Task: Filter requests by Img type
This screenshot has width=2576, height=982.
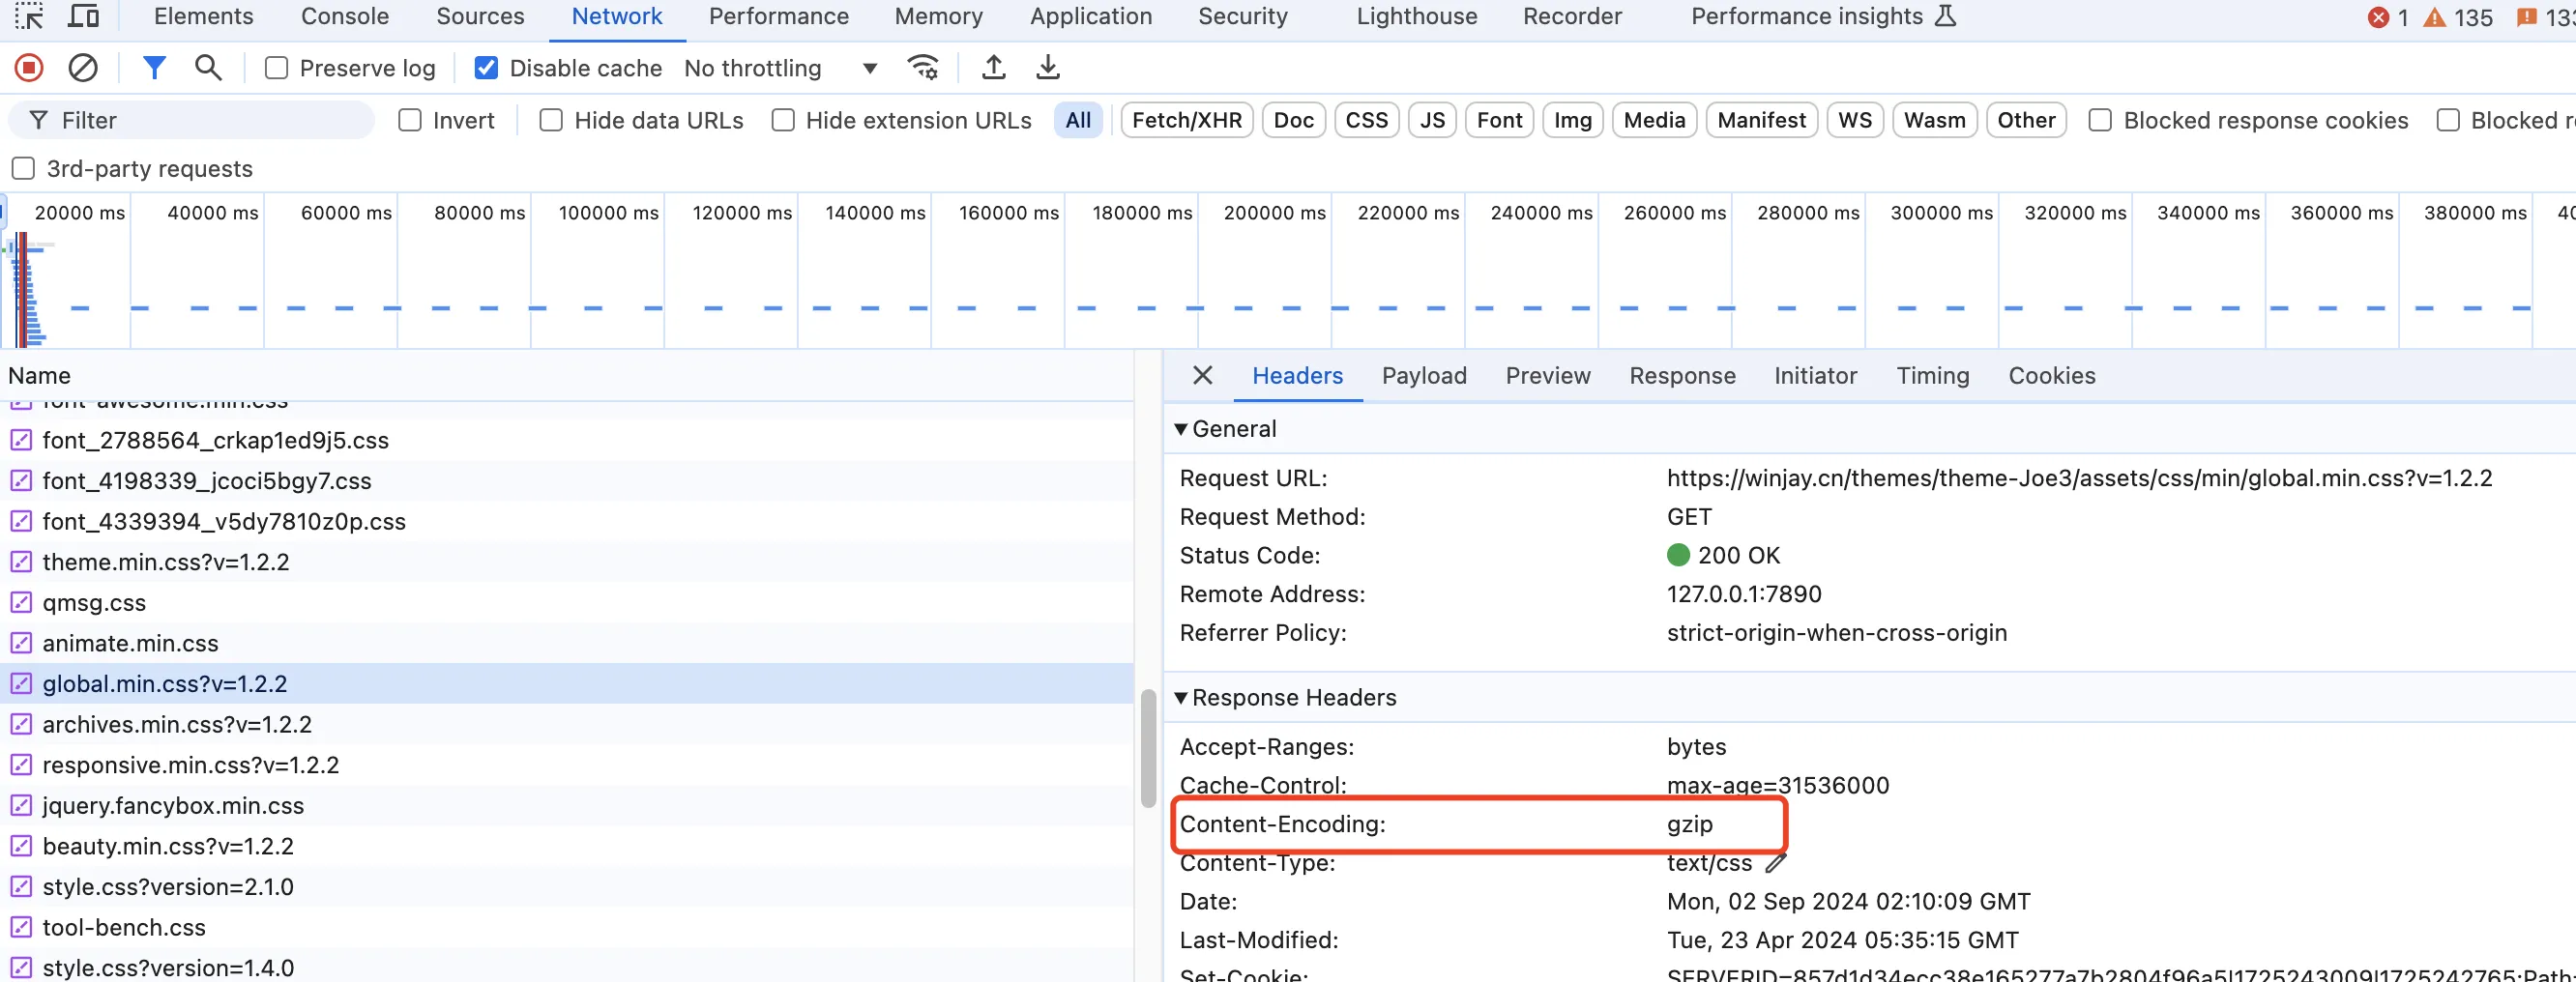Action: 1572,120
